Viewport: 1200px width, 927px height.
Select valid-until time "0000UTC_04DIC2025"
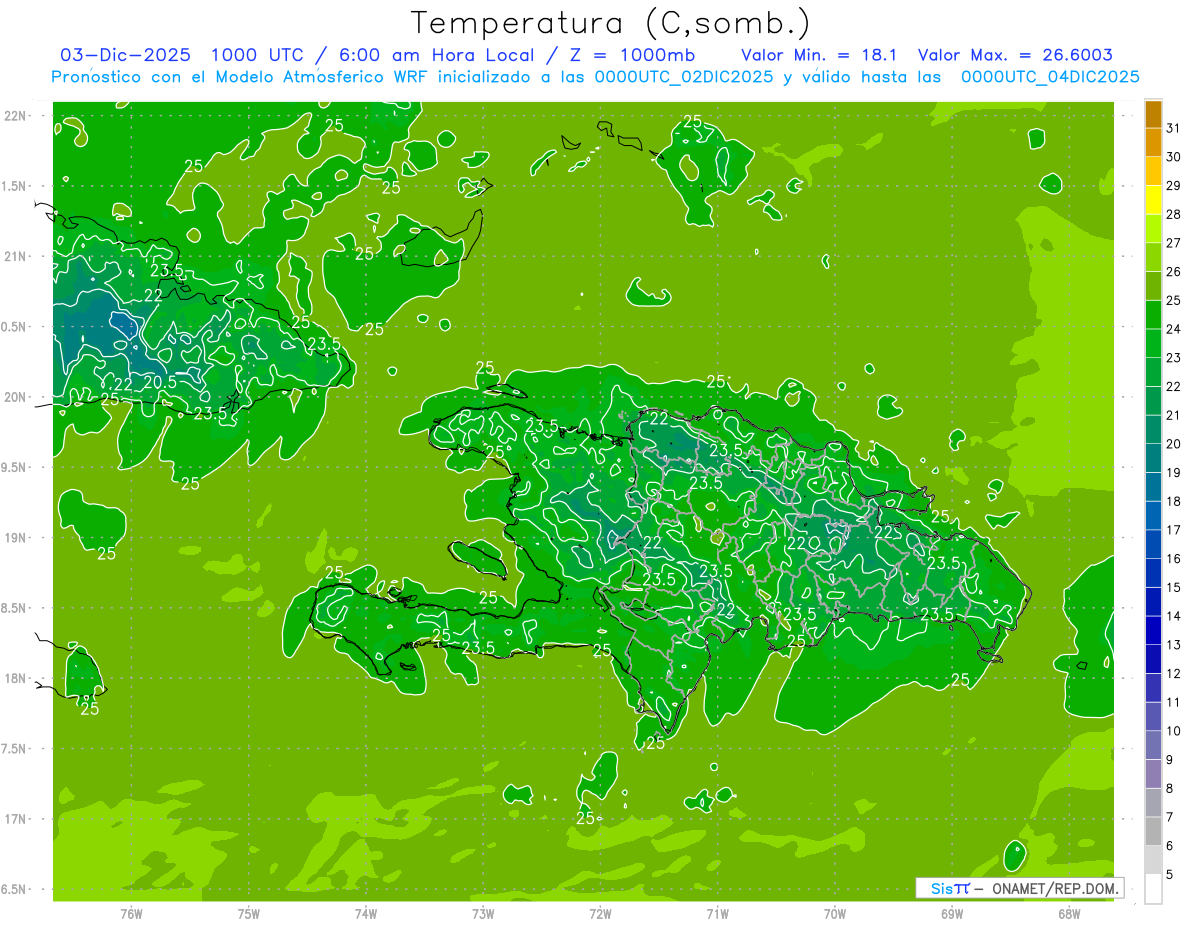pyautogui.click(x=1050, y=77)
